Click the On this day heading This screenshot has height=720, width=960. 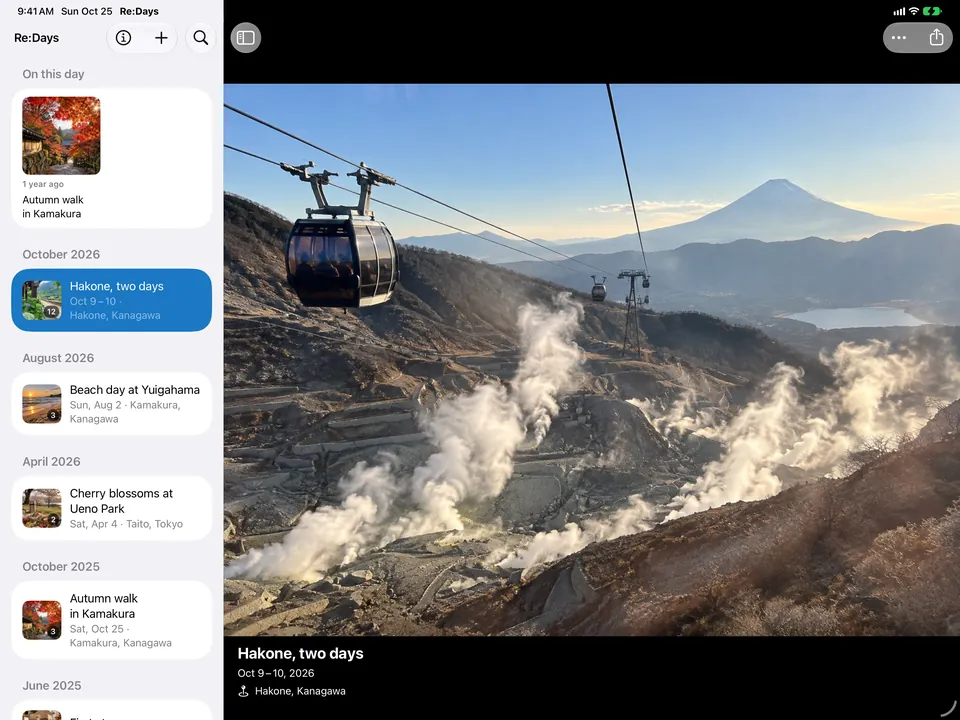(x=53, y=74)
